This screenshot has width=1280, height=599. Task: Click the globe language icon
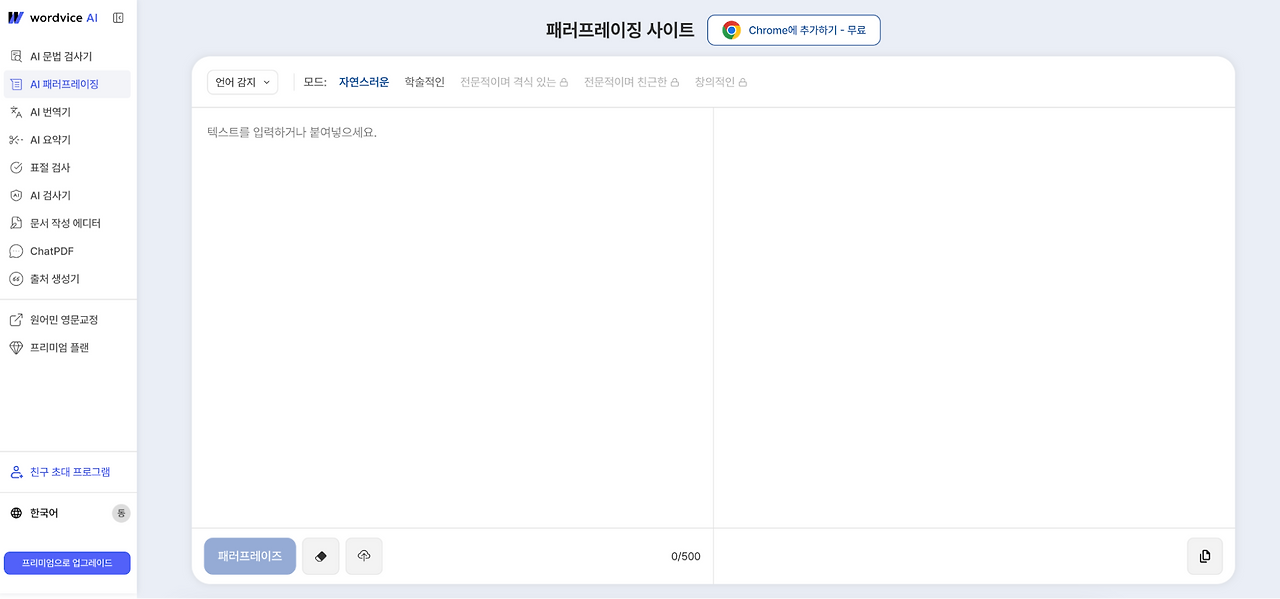(16, 513)
